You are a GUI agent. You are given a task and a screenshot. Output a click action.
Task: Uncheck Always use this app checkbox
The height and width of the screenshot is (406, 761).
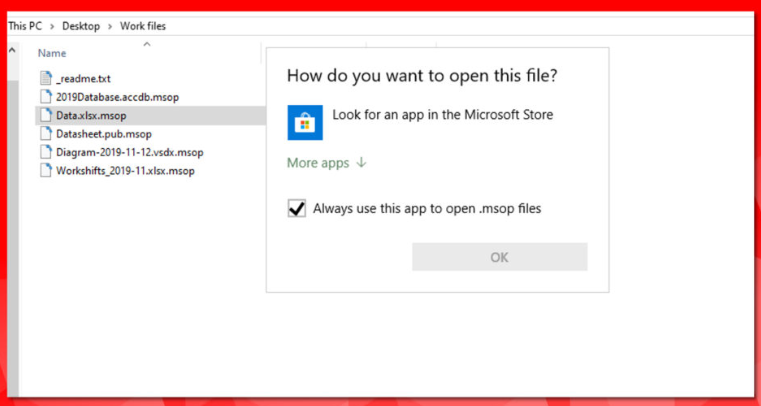click(x=296, y=209)
